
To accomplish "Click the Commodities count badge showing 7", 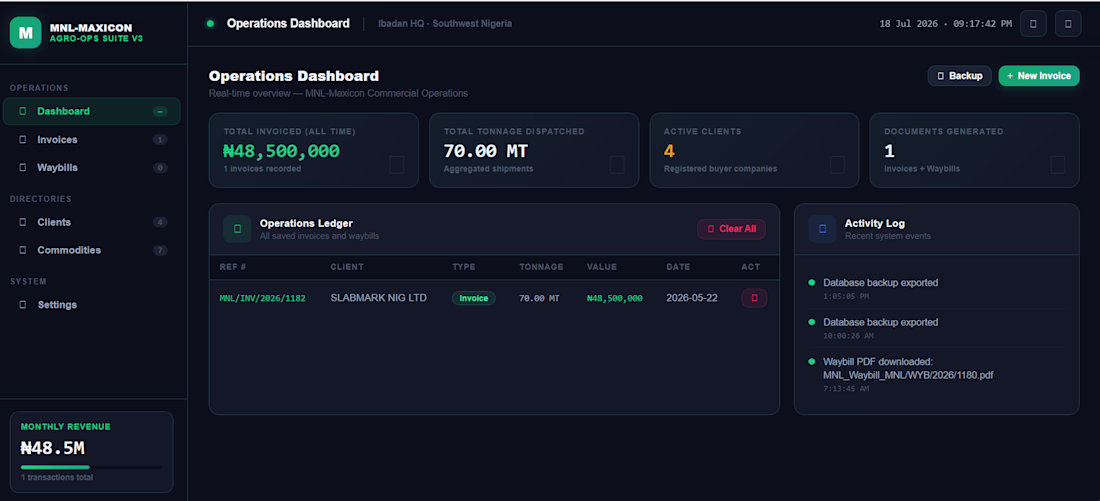I will click(x=161, y=250).
